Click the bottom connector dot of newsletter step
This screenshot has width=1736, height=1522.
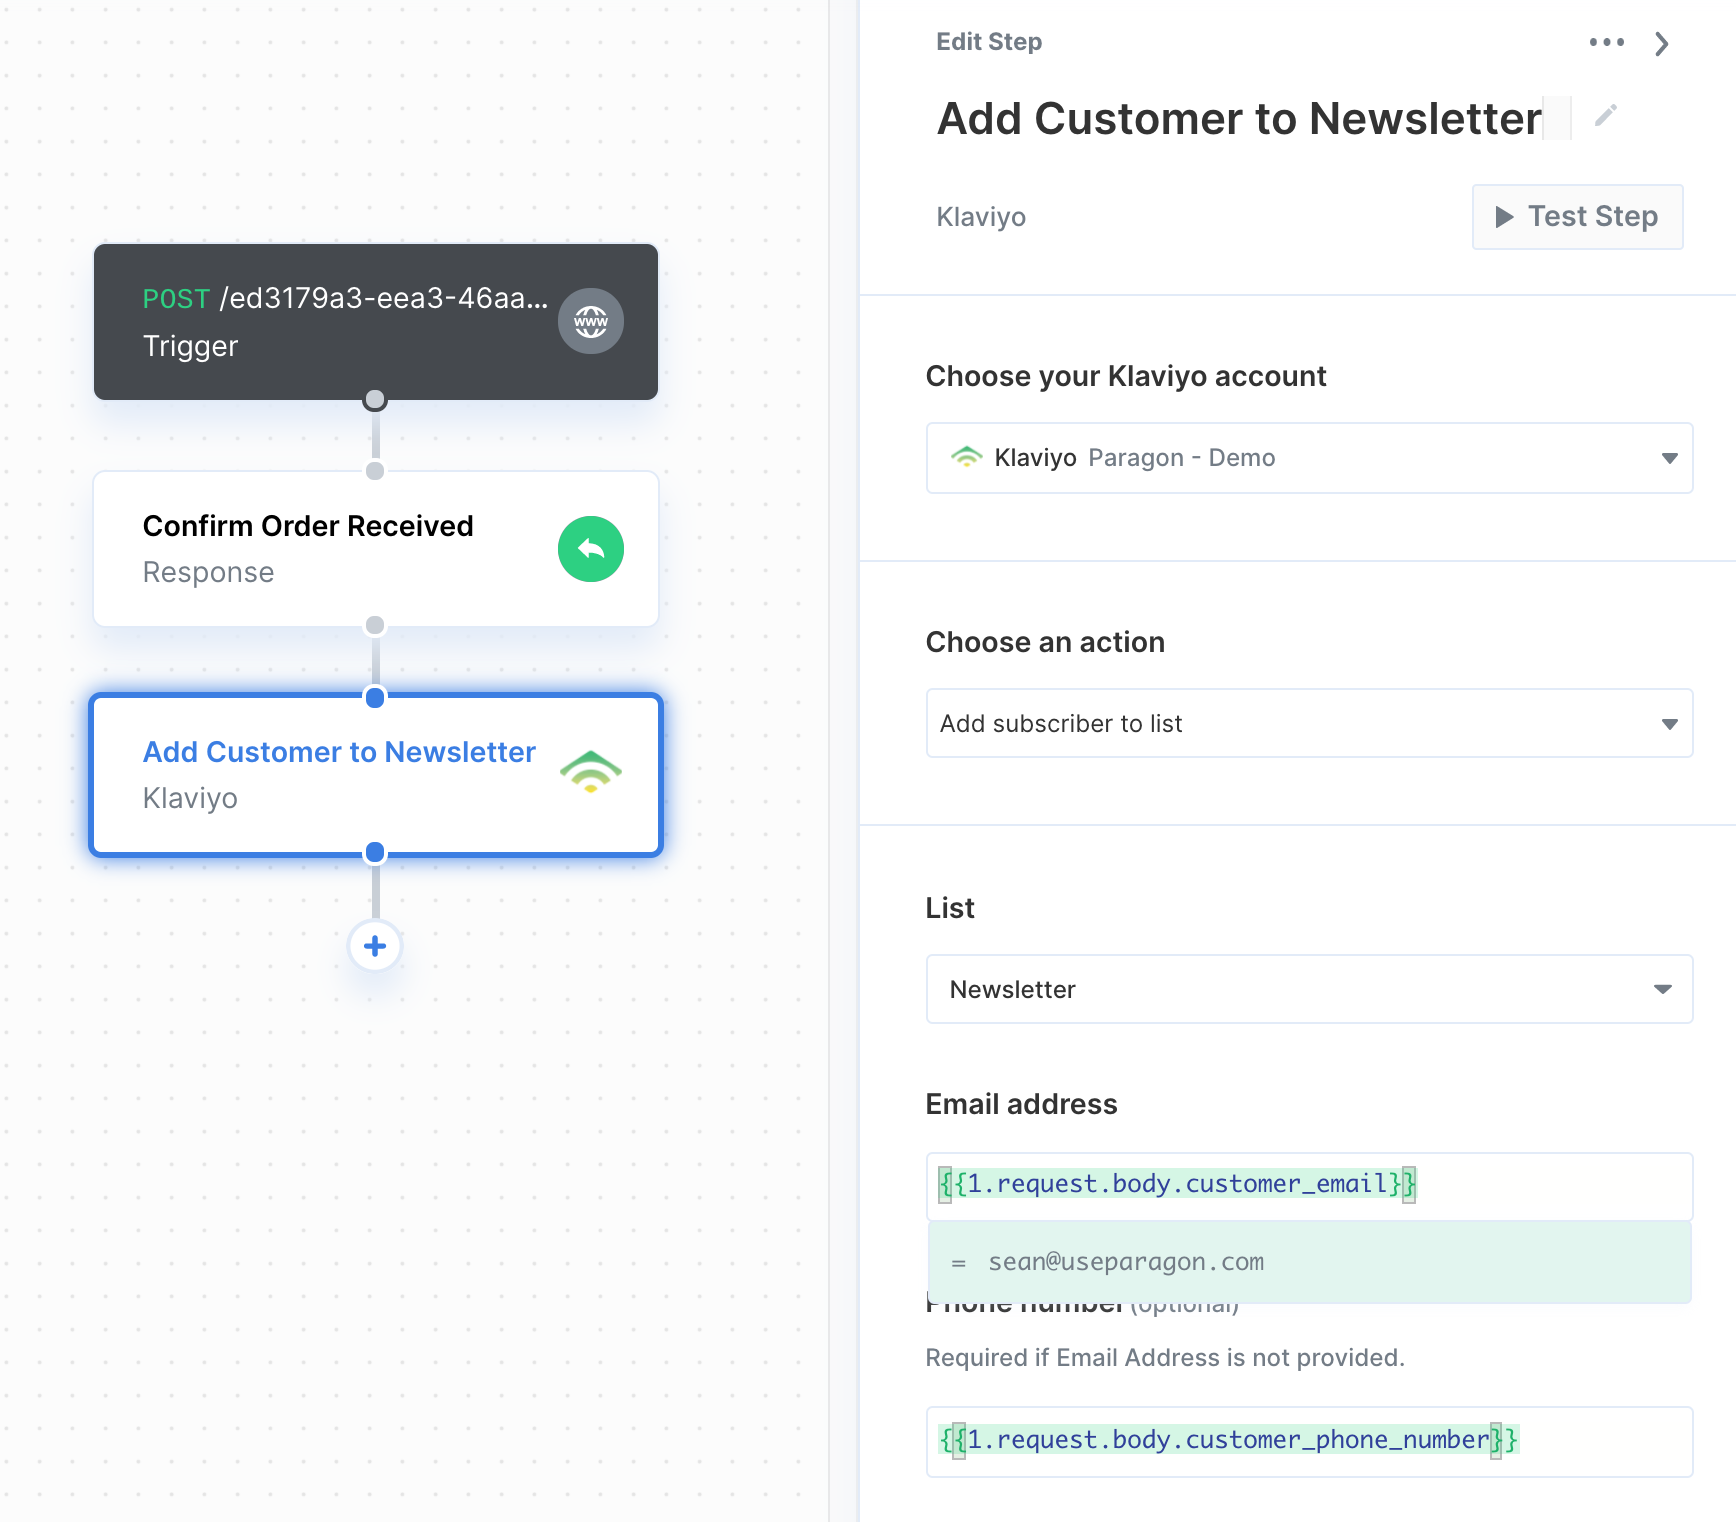(x=375, y=852)
